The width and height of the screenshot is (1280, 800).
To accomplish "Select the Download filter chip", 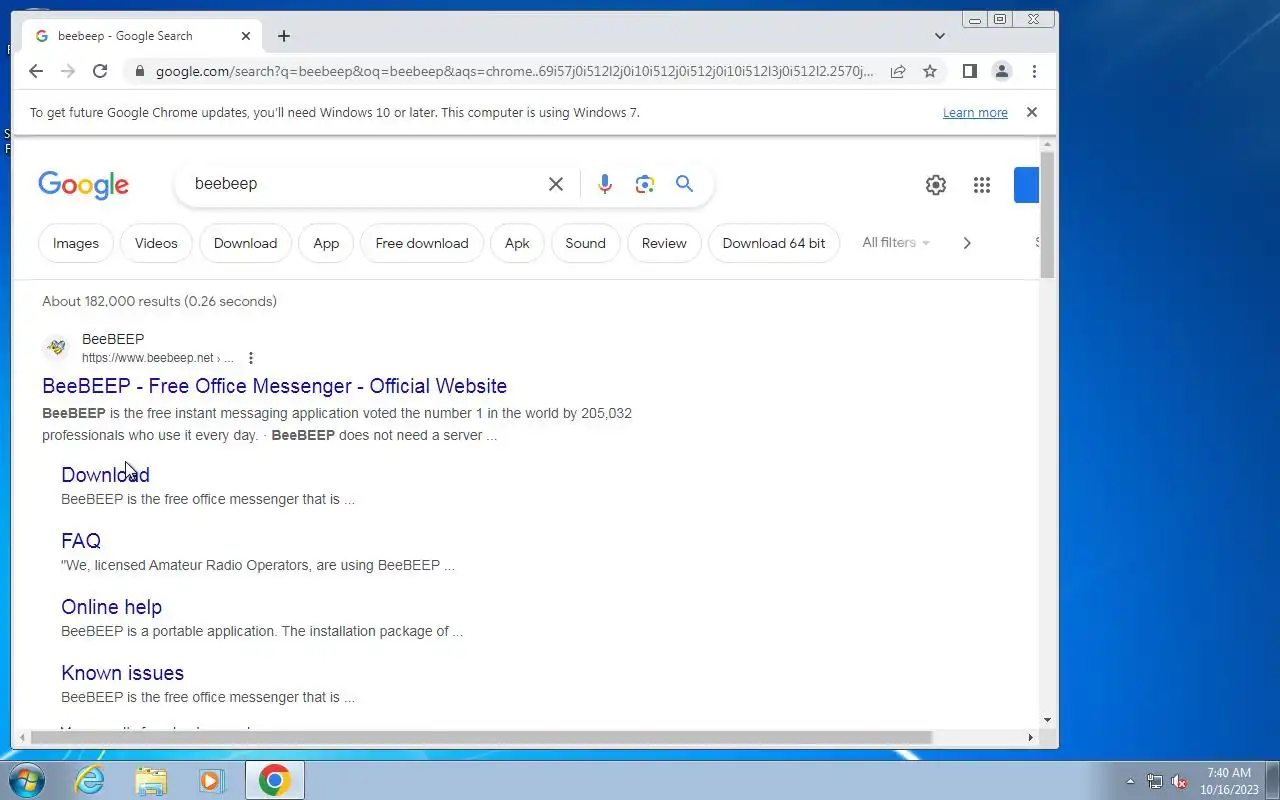I will click(245, 243).
